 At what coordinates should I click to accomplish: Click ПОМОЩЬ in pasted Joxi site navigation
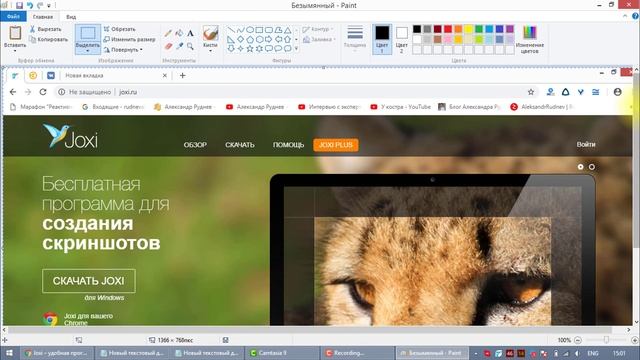(288, 145)
